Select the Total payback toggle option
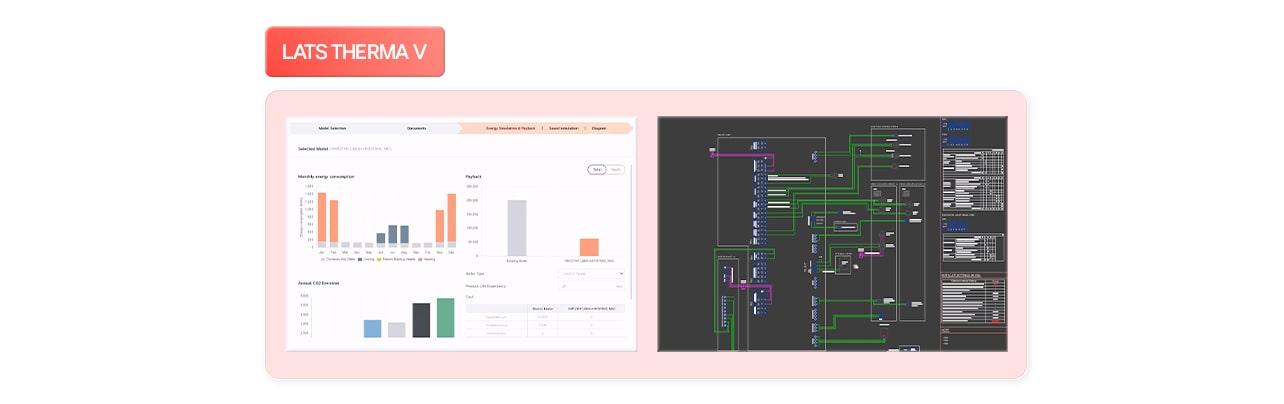 pos(597,170)
